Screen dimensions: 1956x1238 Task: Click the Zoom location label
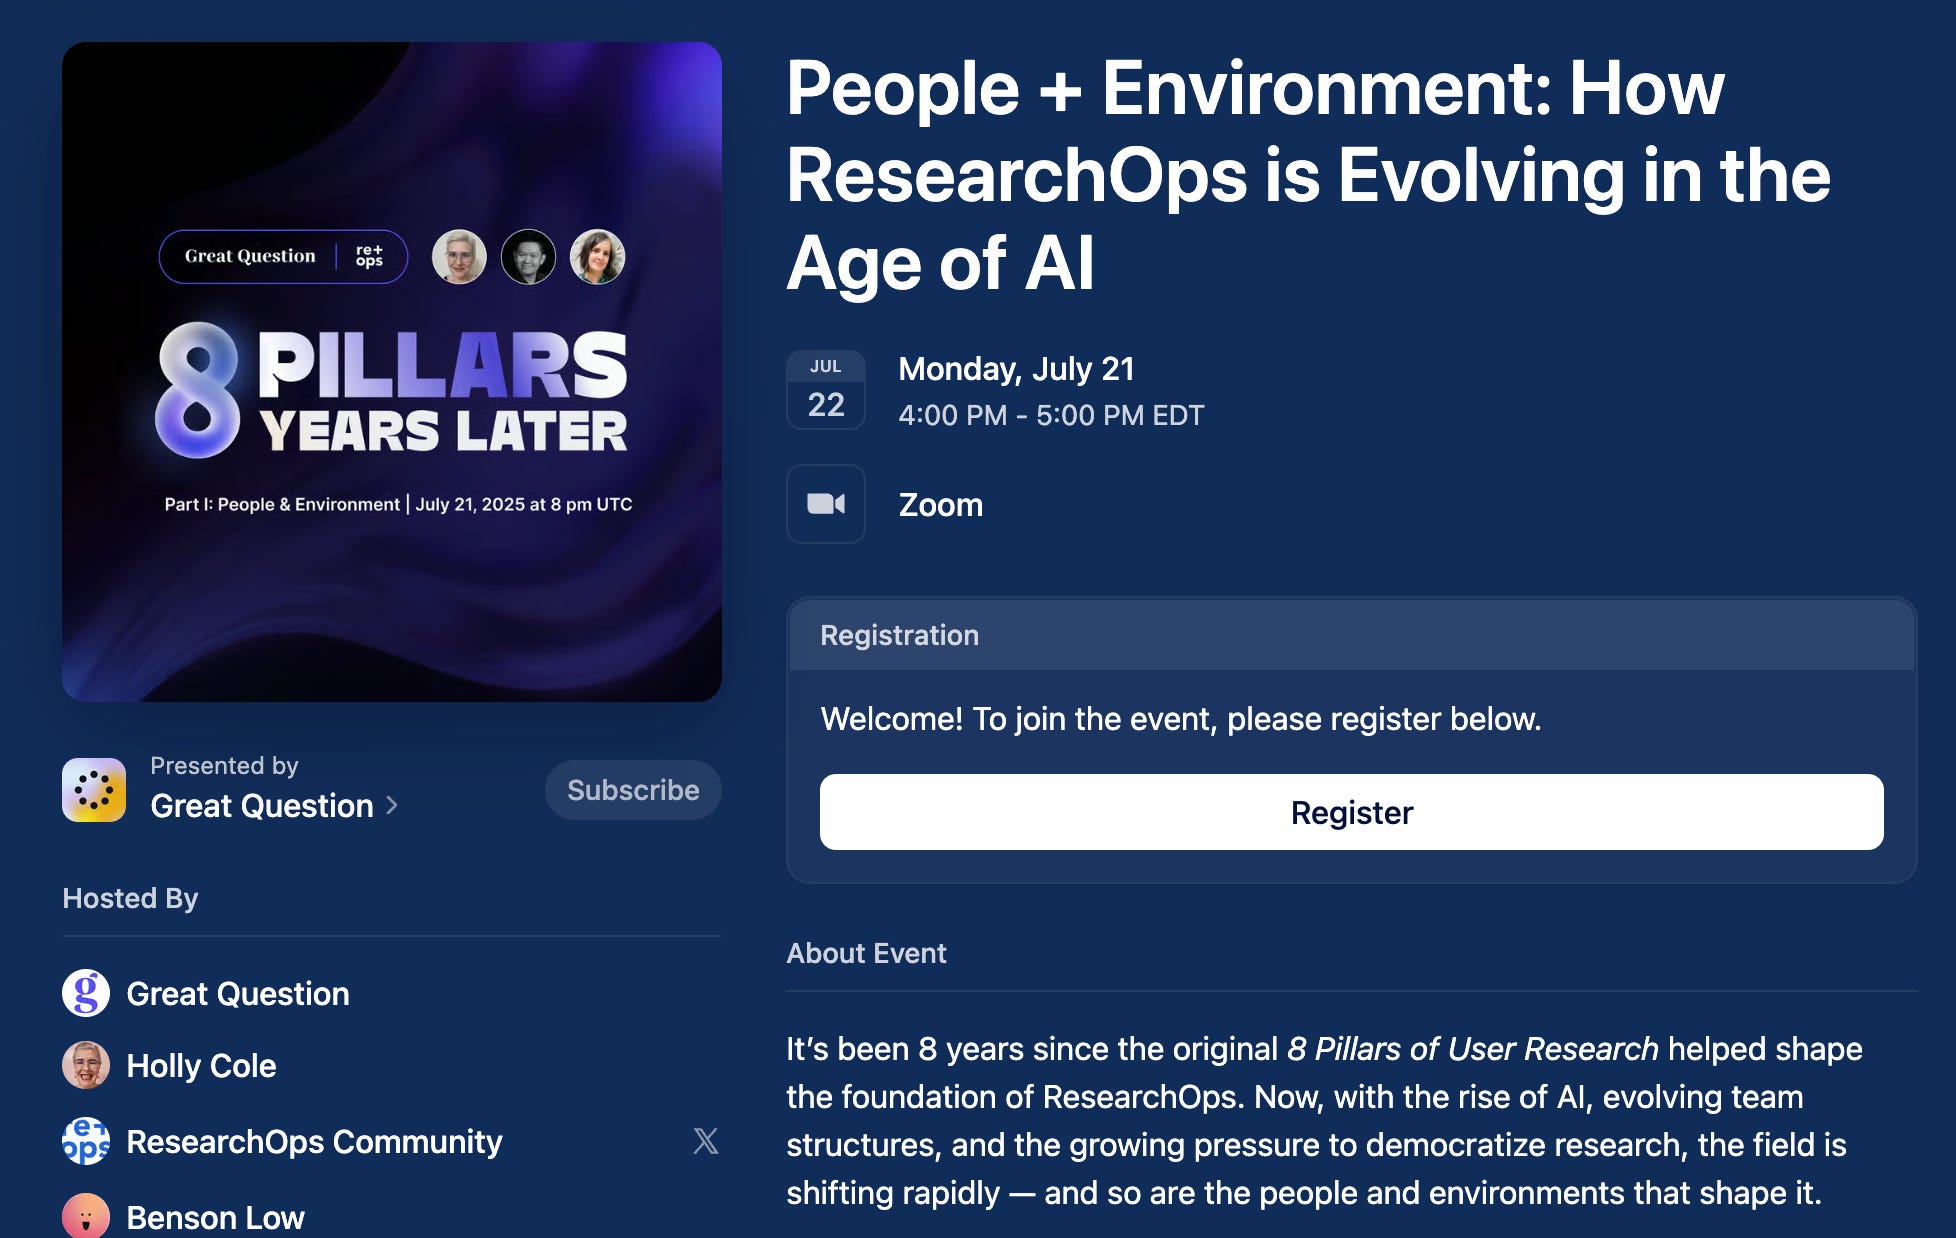point(940,505)
